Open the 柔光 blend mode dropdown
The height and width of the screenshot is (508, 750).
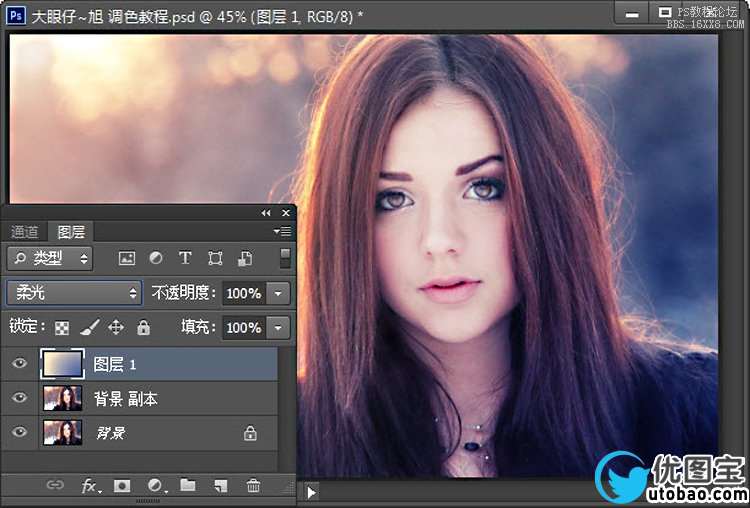[x=74, y=293]
